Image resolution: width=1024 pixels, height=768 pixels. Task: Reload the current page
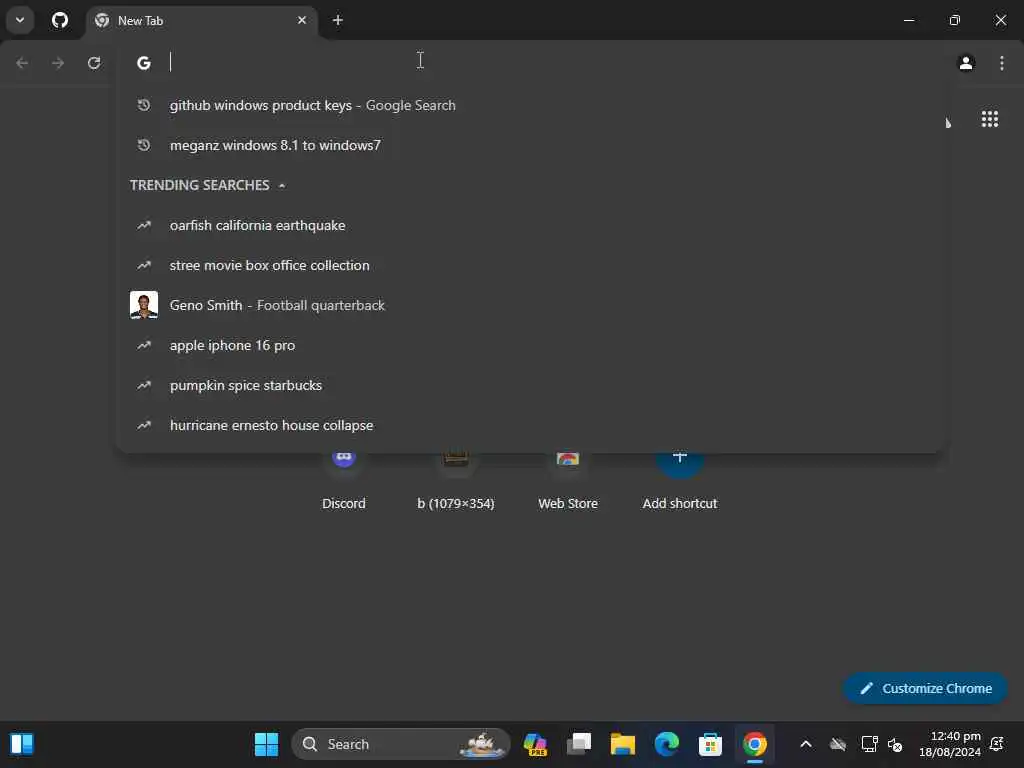point(94,63)
